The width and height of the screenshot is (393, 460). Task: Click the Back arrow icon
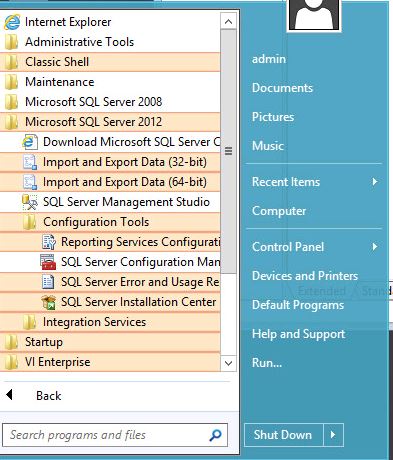click(x=9, y=395)
